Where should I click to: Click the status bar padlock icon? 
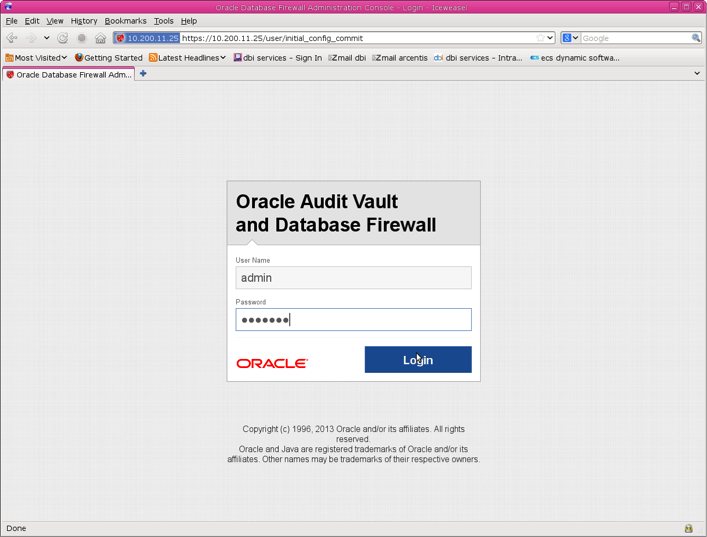(x=688, y=528)
